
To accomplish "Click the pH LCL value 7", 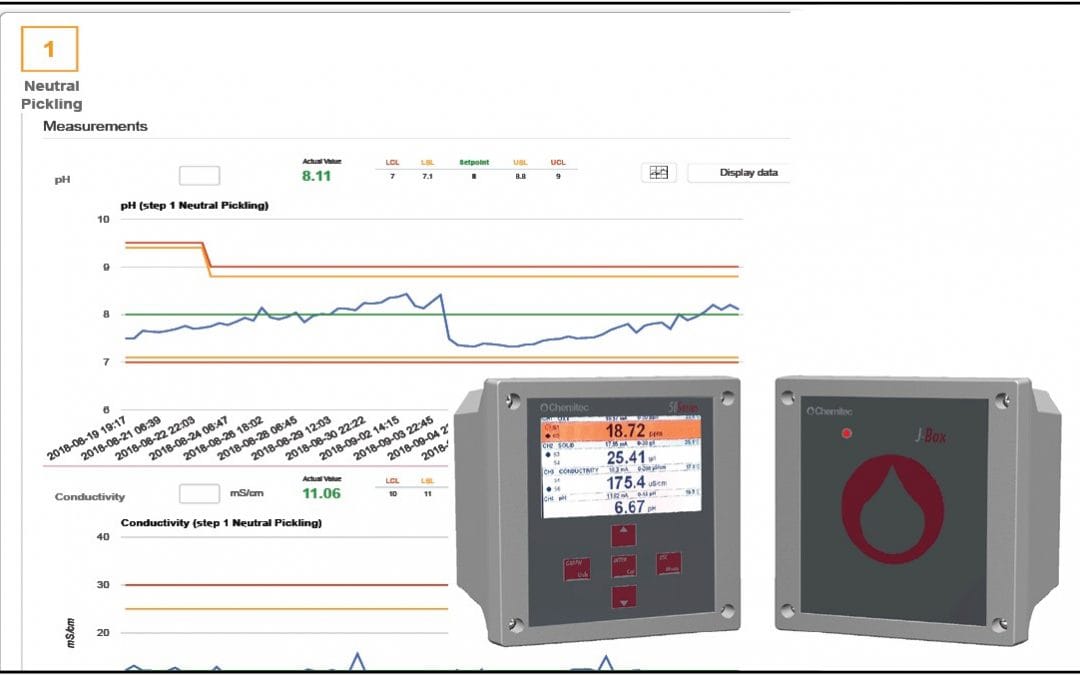I will pos(392,176).
